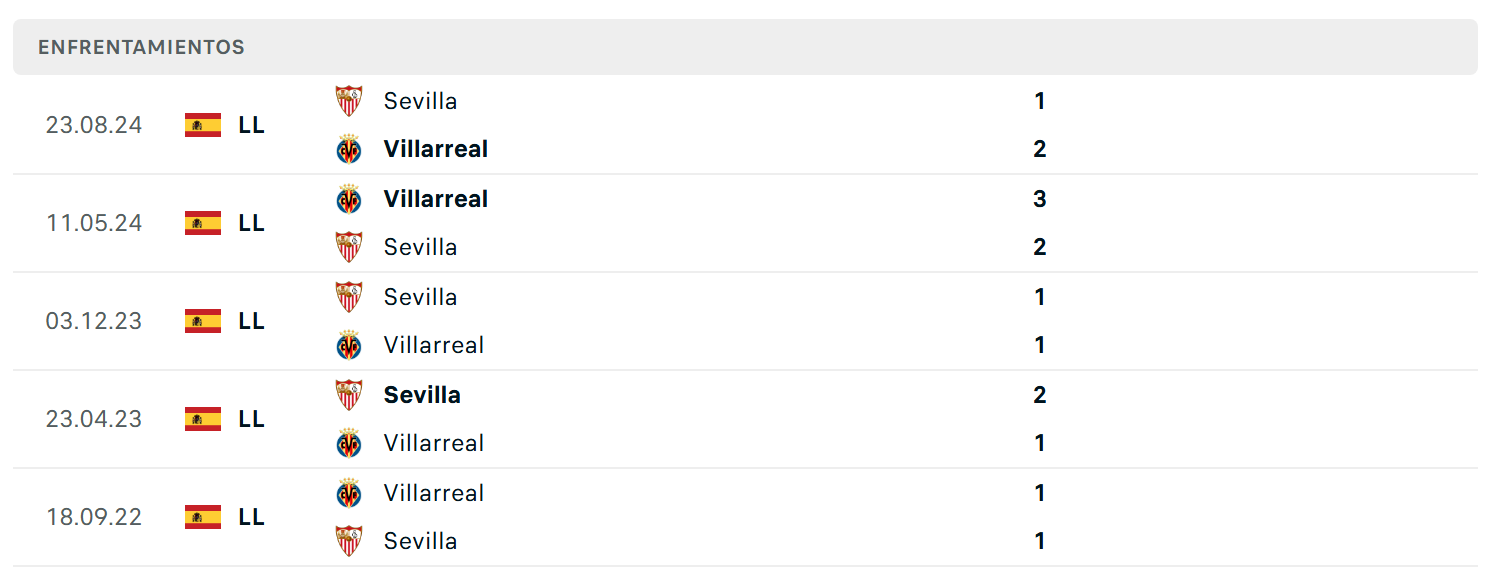Open the match dated 18.09.22
This screenshot has width=1491, height=587.
coord(745,517)
